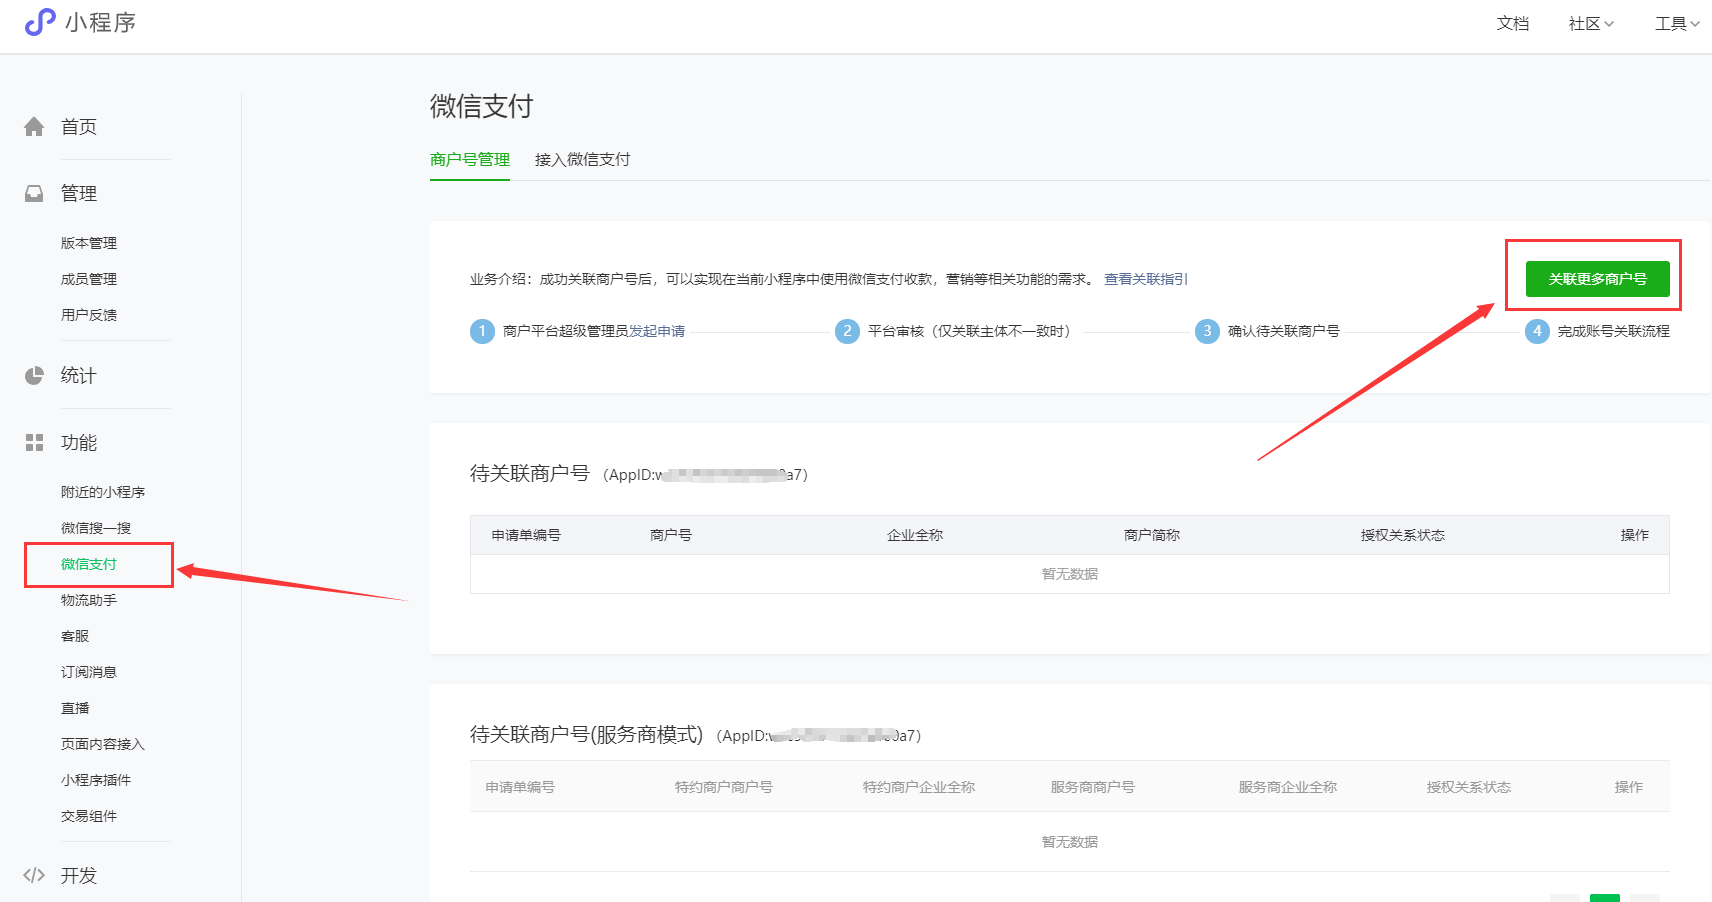1712x902 pixels.
Task: Click step 1 circle icon
Action: (482, 331)
